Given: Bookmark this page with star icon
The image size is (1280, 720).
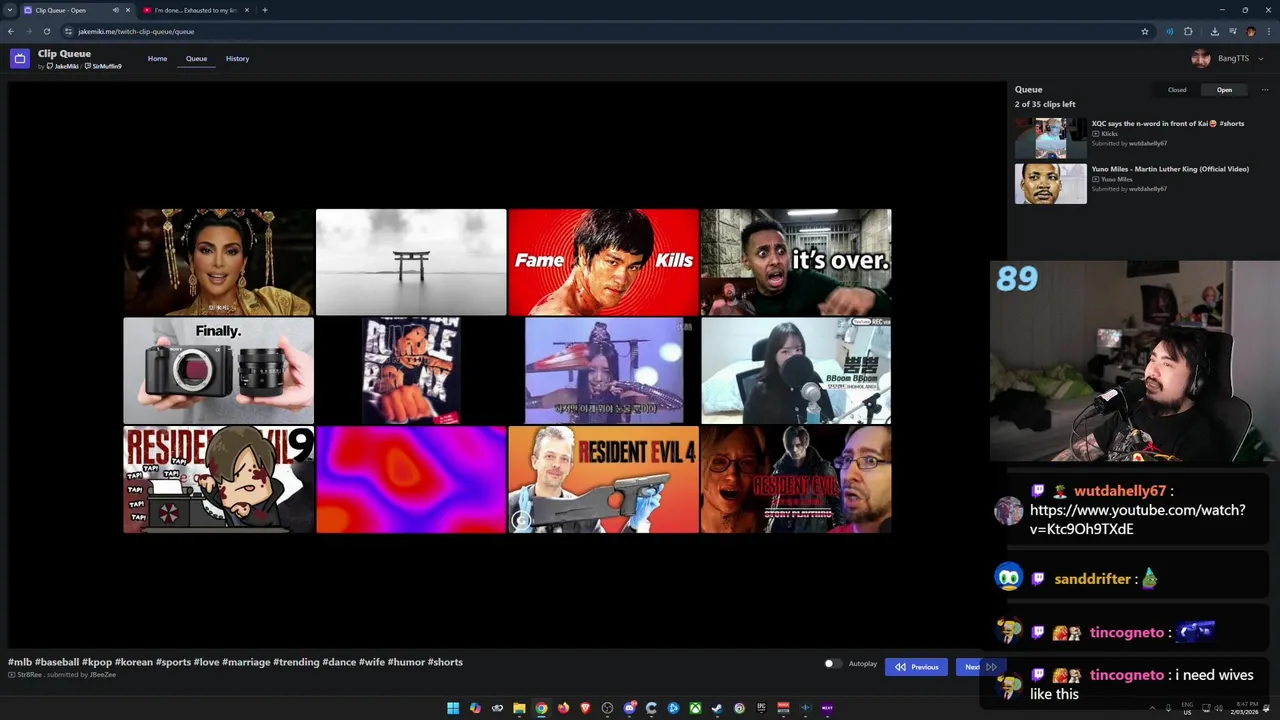Looking at the screenshot, I should pyautogui.click(x=1145, y=31).
